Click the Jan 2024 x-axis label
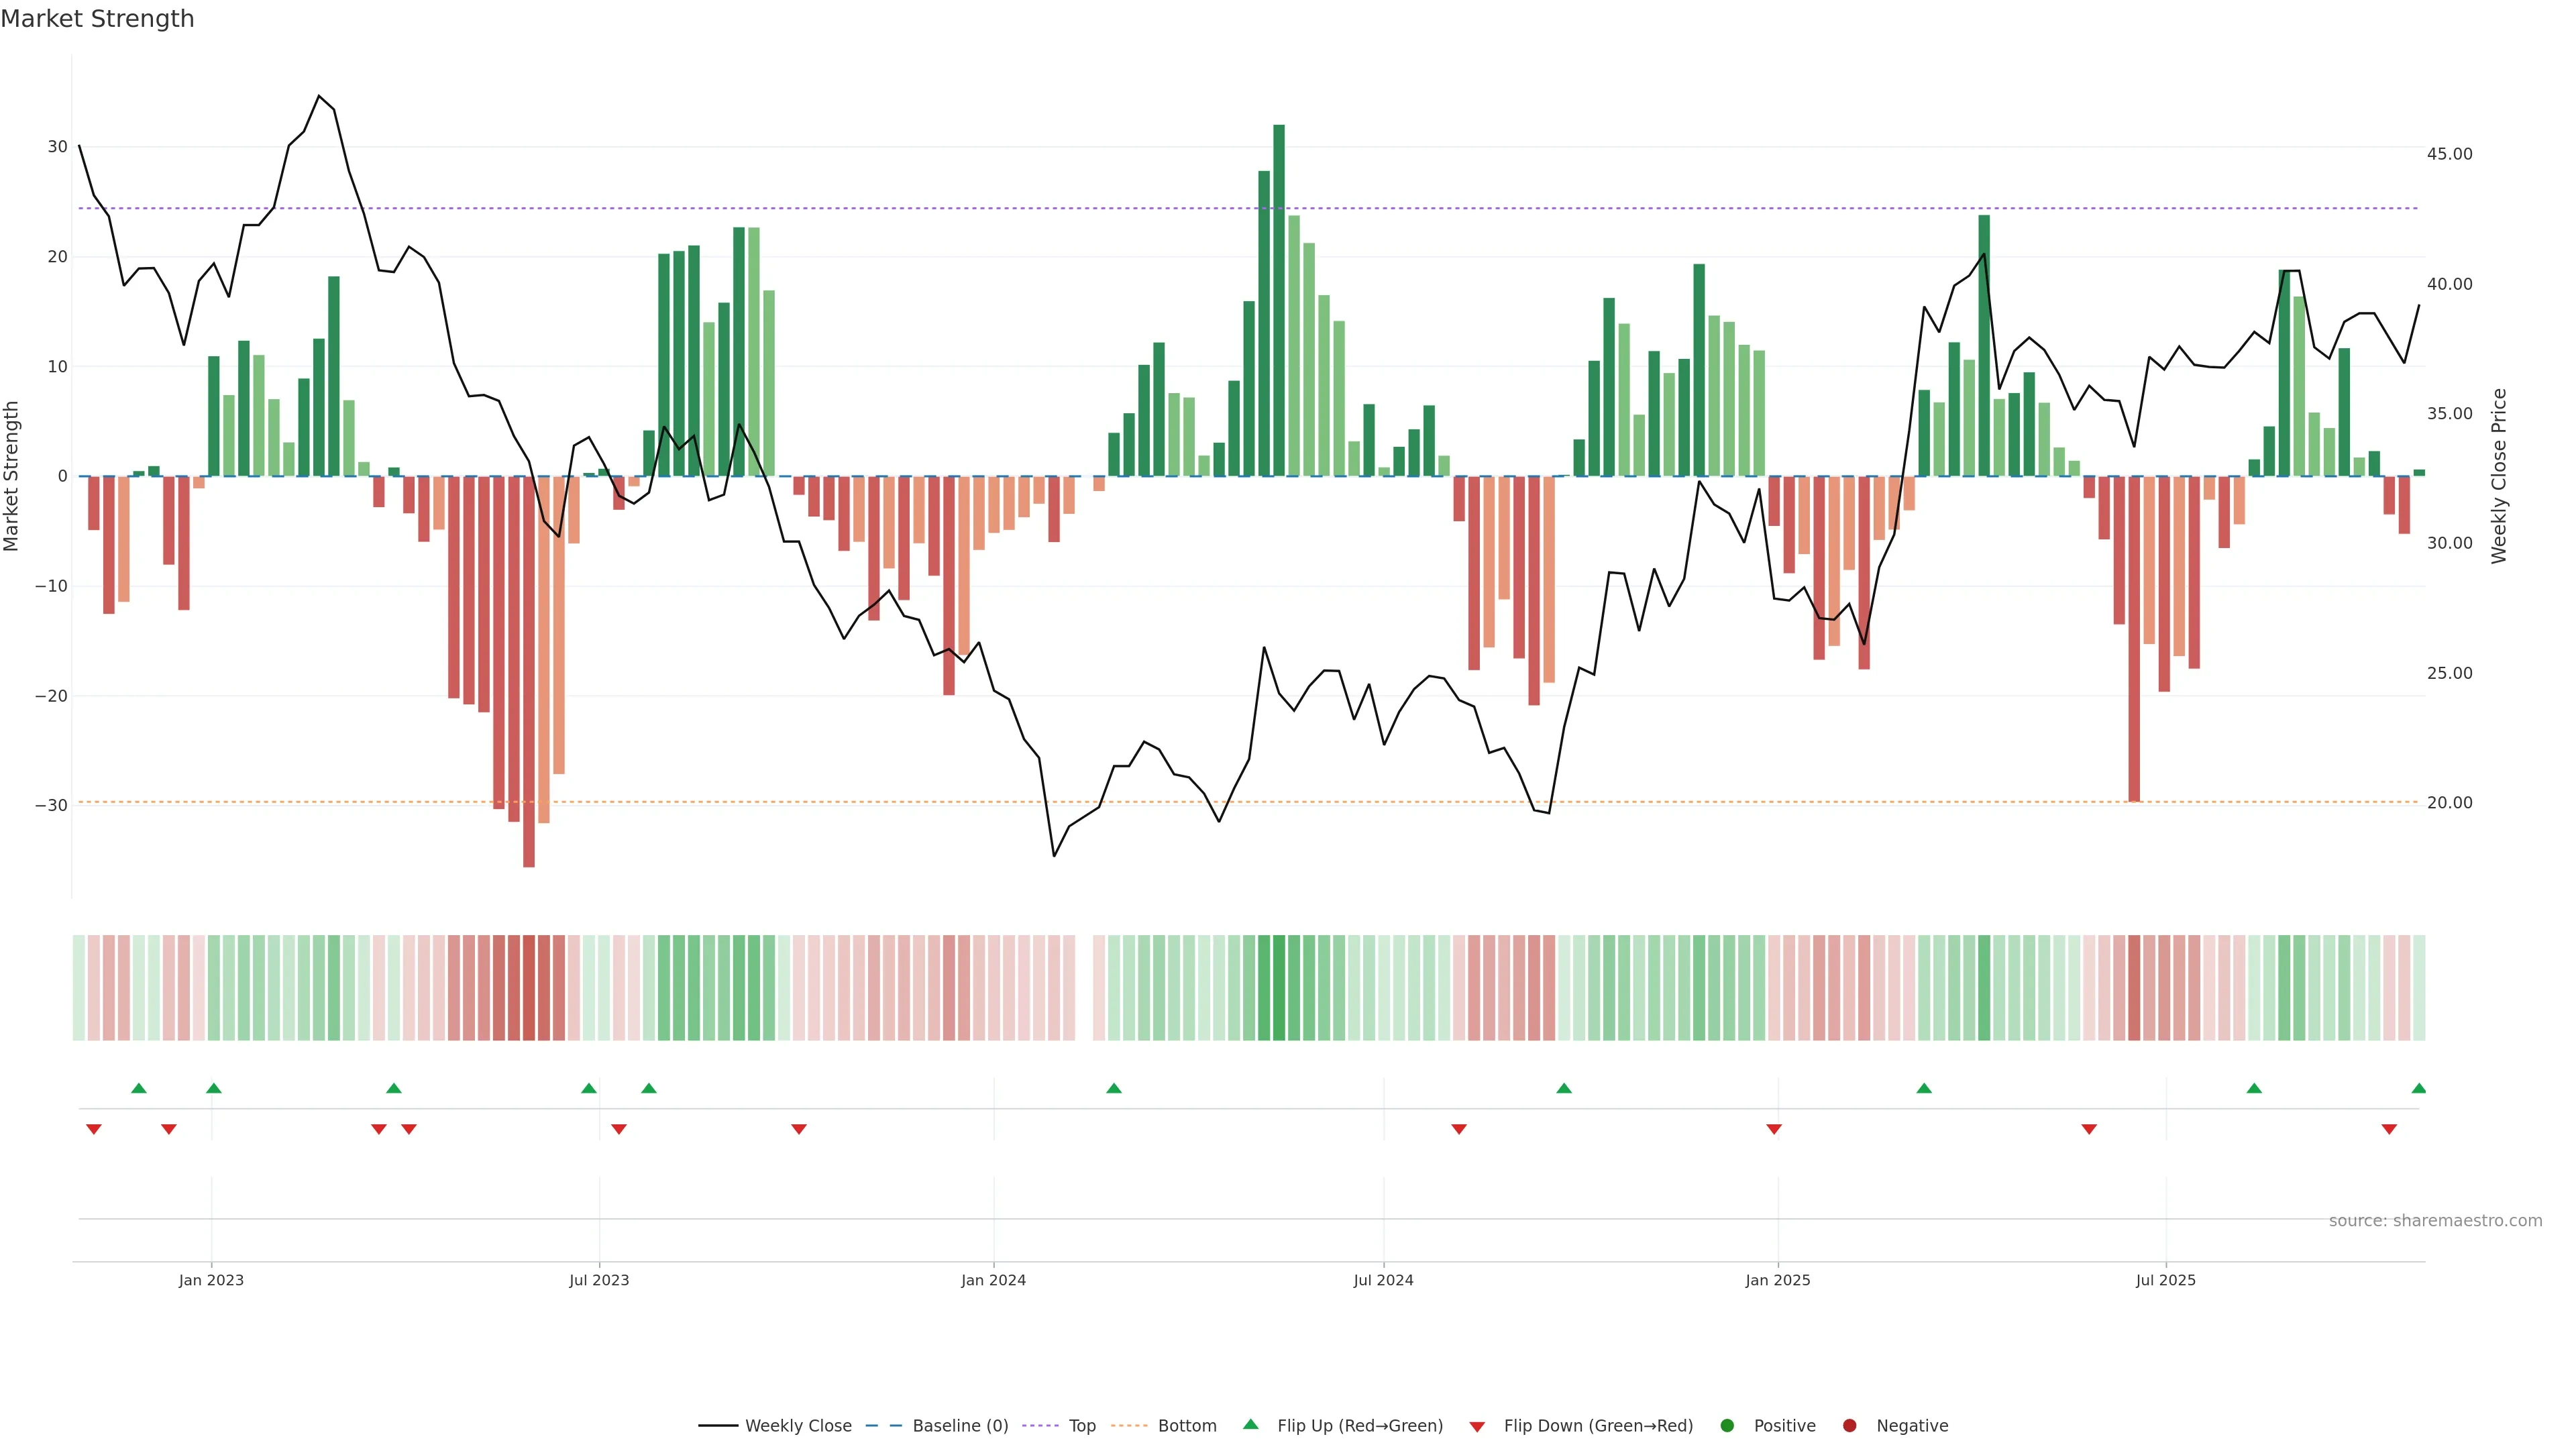Viewport: 2576px width, 1449px height. click(x=993, y=1280)
